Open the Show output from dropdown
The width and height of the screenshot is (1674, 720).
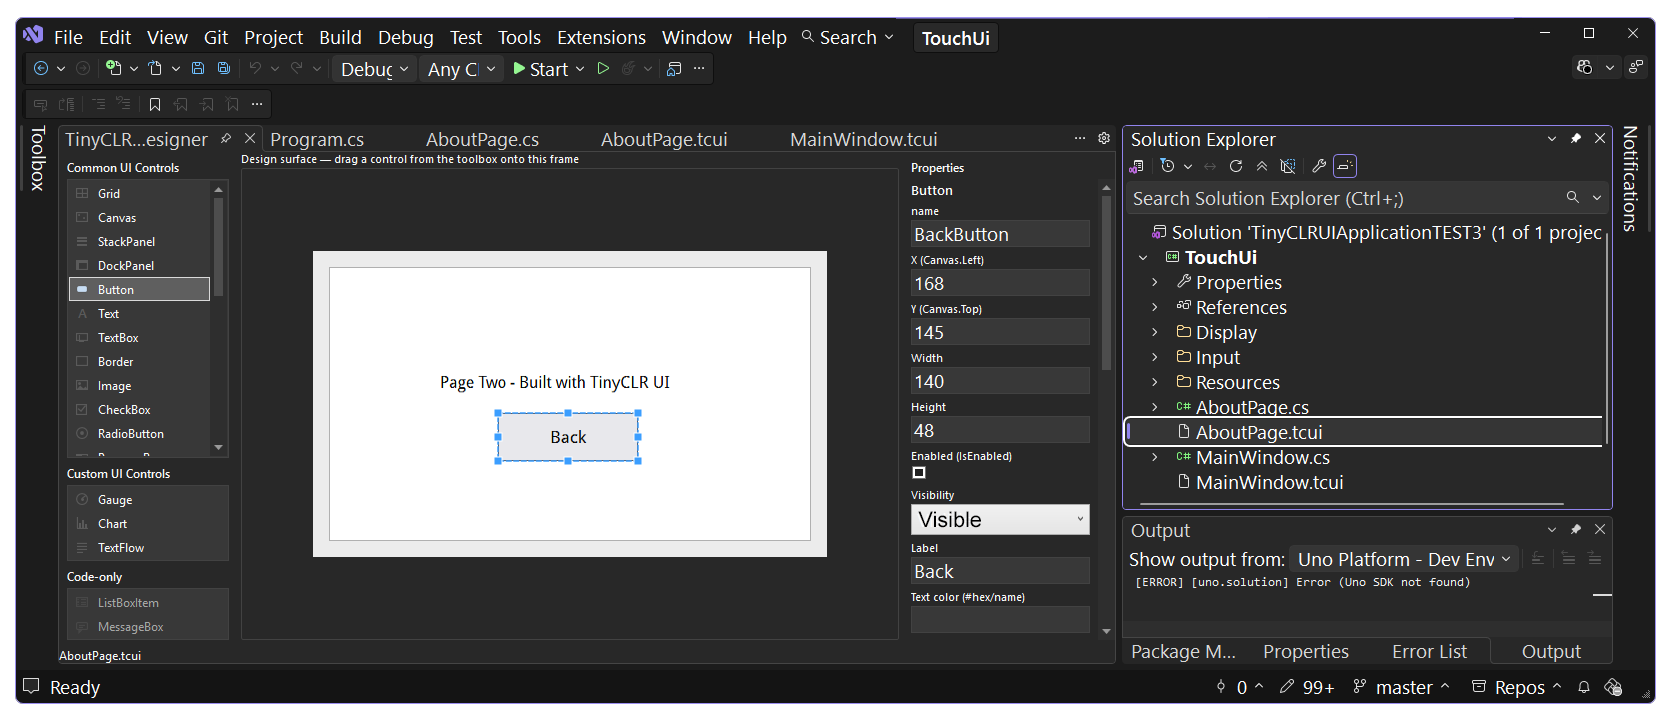(1403, 559)
